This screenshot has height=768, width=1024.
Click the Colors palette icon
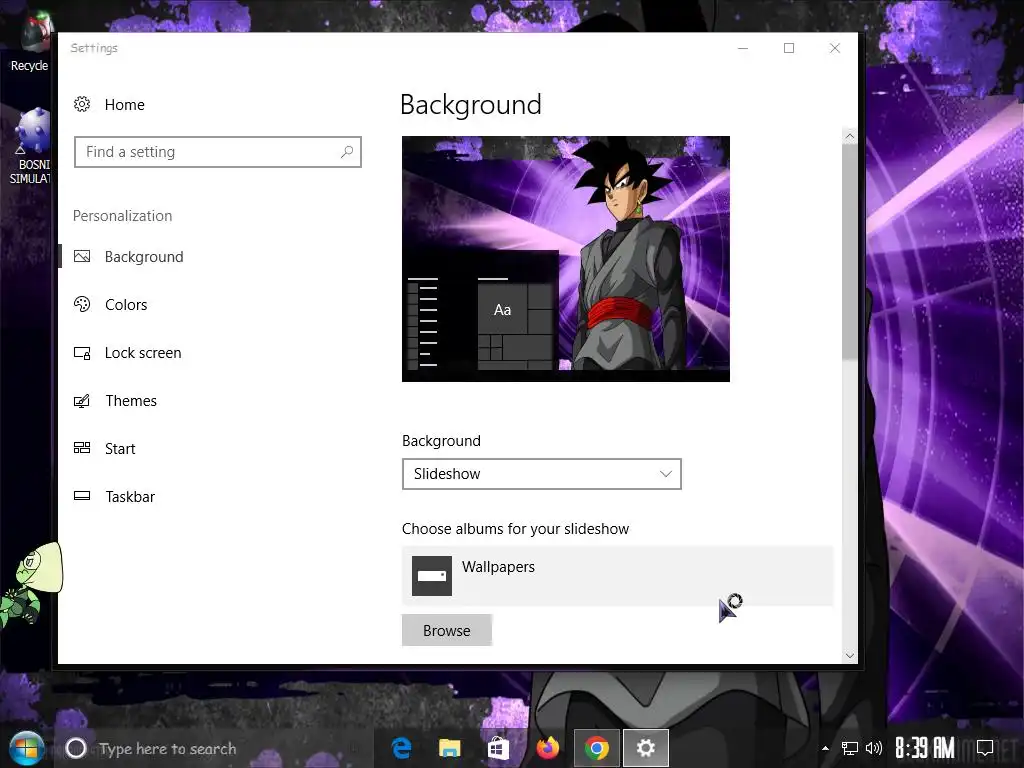pyautogui.click(x=82, y=304)
